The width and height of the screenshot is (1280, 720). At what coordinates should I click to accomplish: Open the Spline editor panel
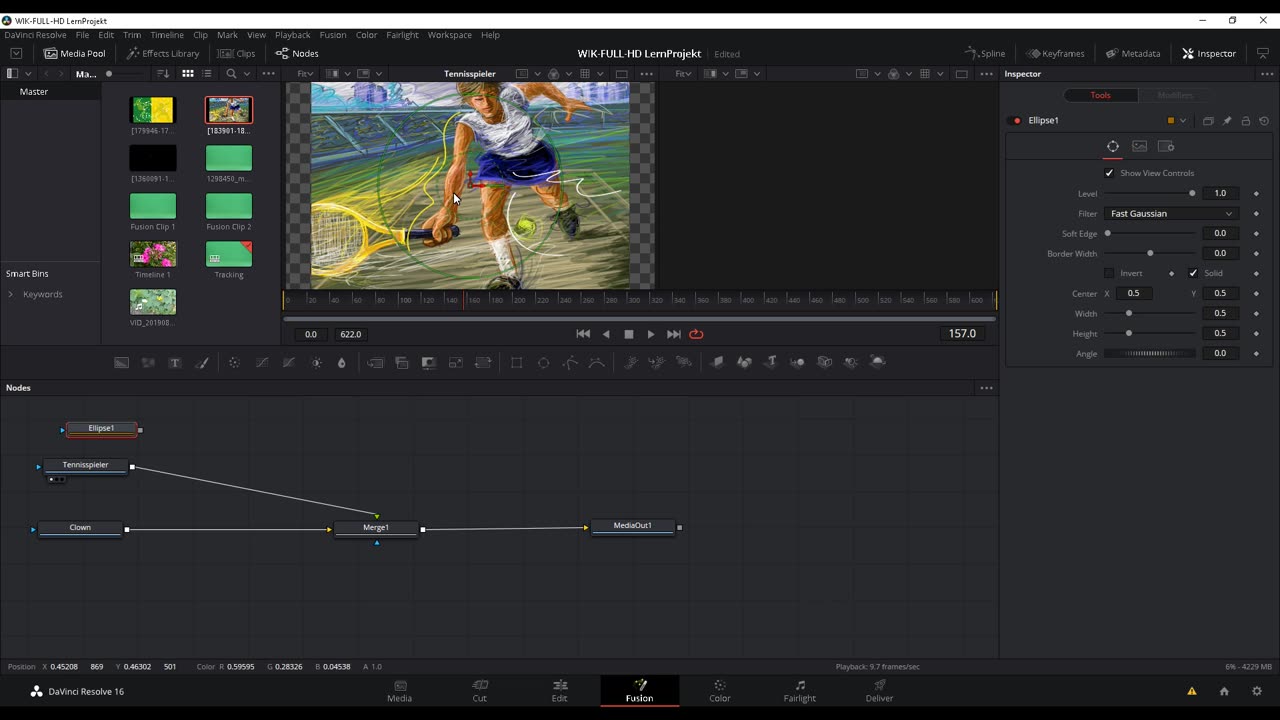click(985, 53)
